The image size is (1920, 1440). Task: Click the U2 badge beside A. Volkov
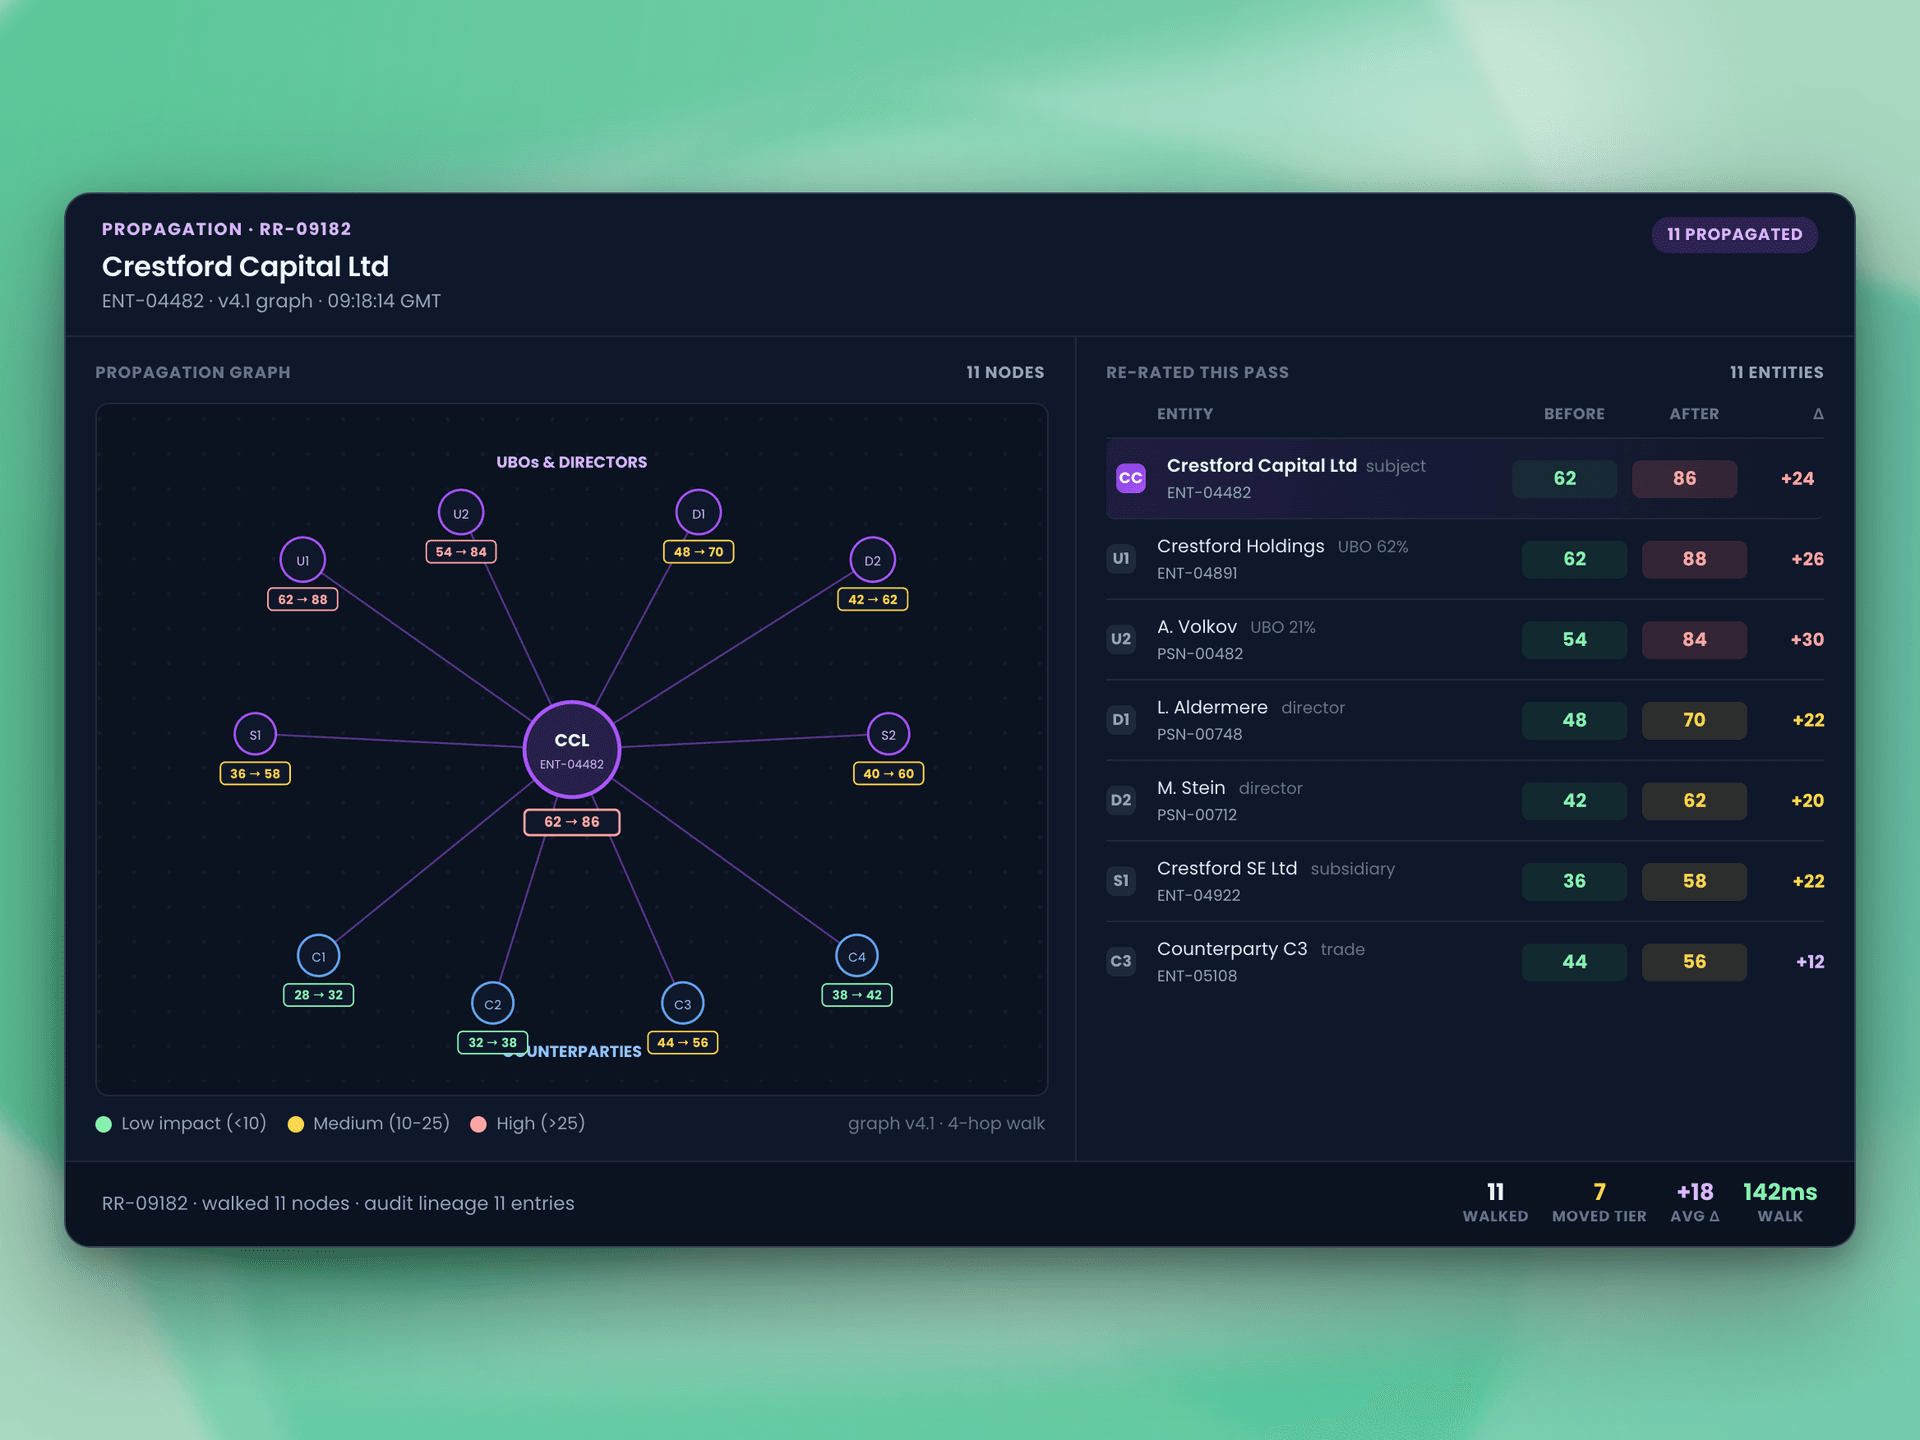click(1121, 639)
